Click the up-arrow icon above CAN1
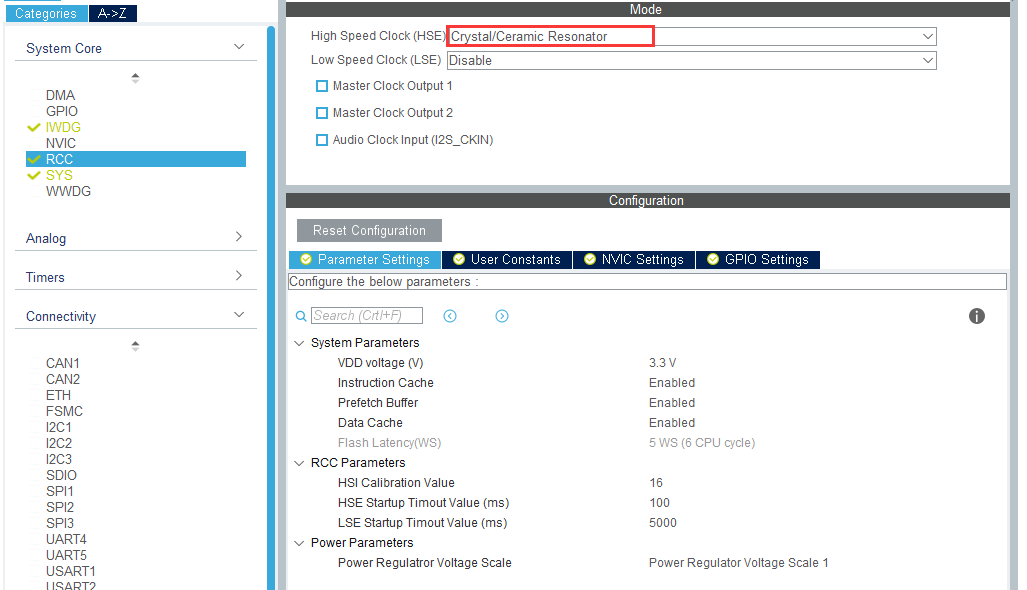 click(x=134, y=343)
